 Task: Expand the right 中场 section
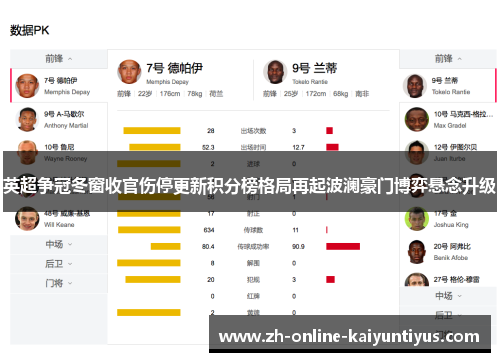448,296
